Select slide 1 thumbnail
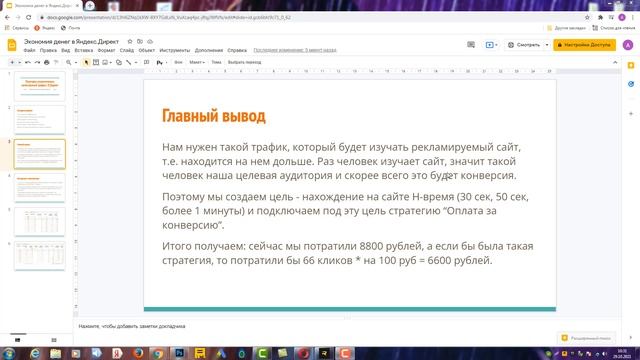The width and height of the screenshot is (640, 360). click(x=40, y=86)
